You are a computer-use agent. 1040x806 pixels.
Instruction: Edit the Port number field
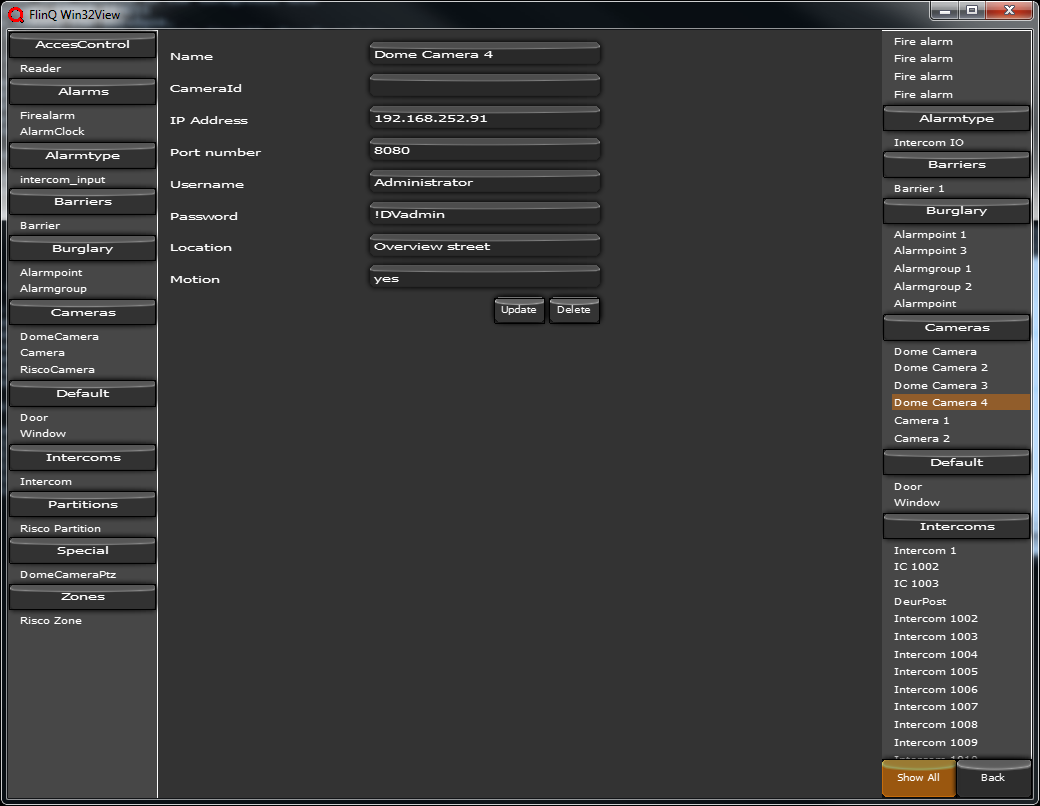485,150
